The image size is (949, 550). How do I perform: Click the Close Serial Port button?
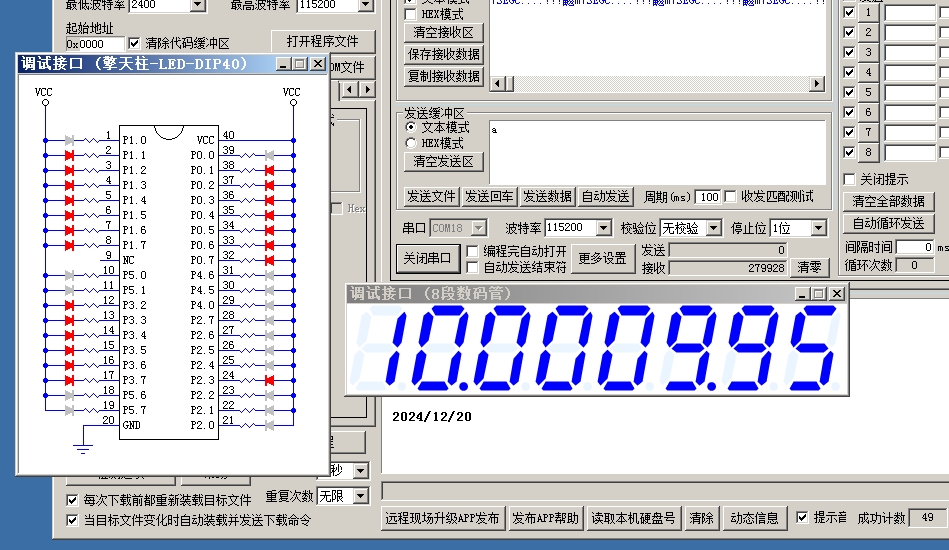(x=427, y=258)
